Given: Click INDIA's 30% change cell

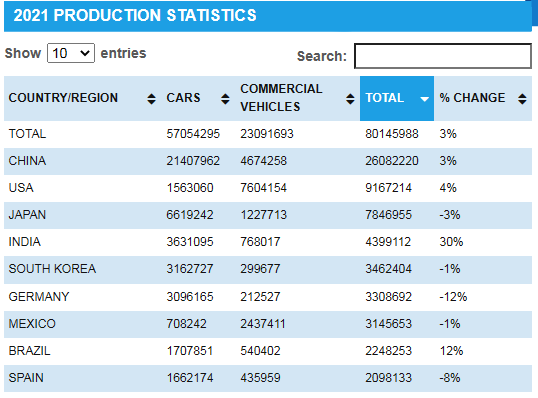Looking at the screenshot, I should [451, 242].
